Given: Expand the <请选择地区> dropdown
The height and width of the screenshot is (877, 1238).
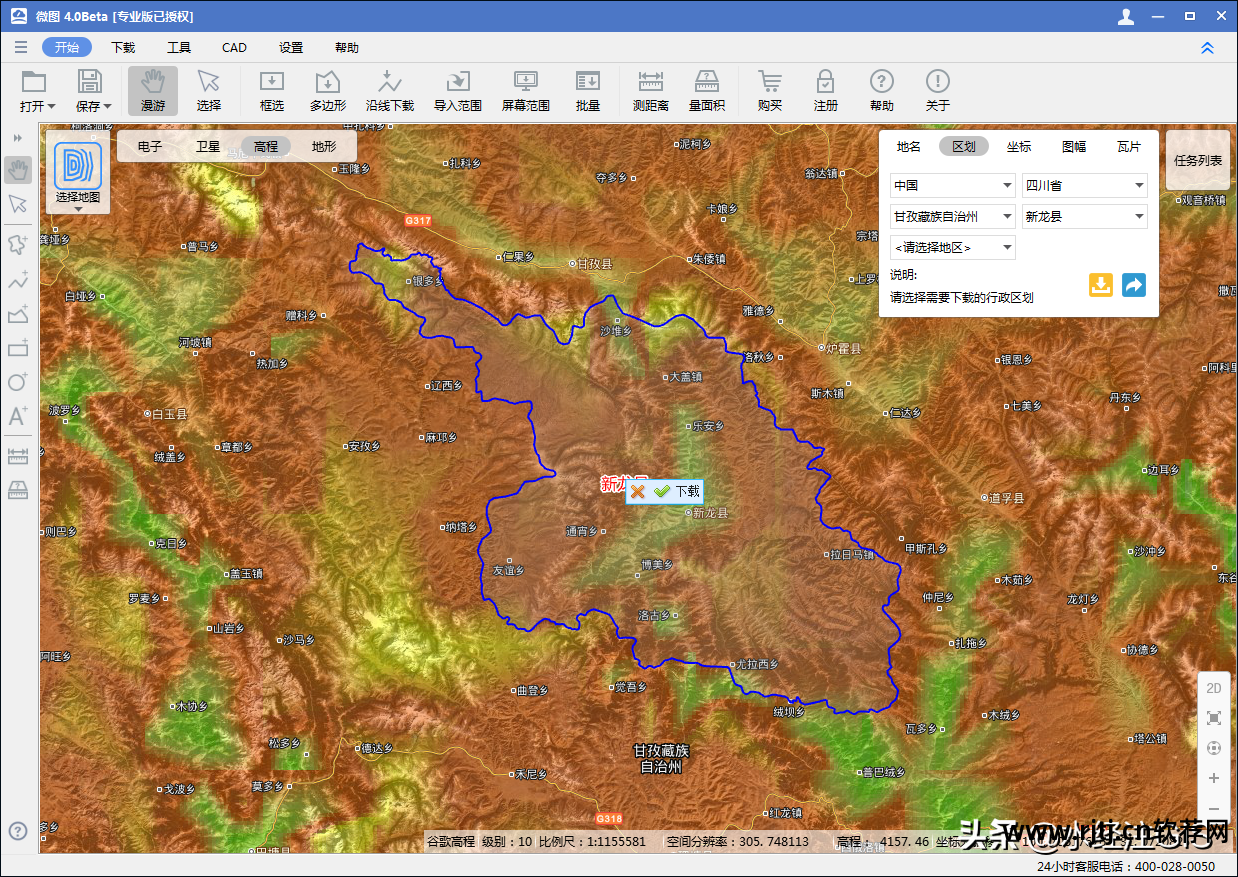Looking at the screenshot, I should [x=953, y=247].
